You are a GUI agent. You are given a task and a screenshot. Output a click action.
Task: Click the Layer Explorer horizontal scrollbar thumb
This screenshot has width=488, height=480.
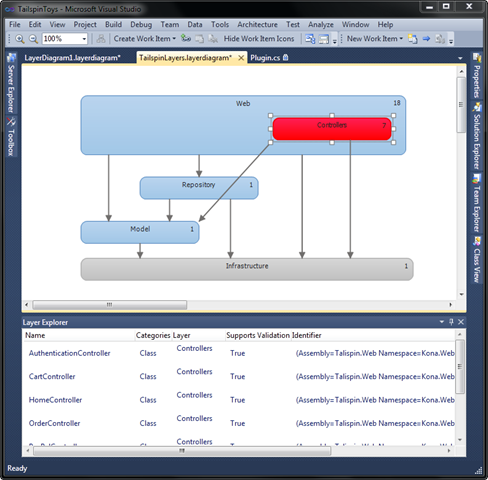tap(182, 451)
